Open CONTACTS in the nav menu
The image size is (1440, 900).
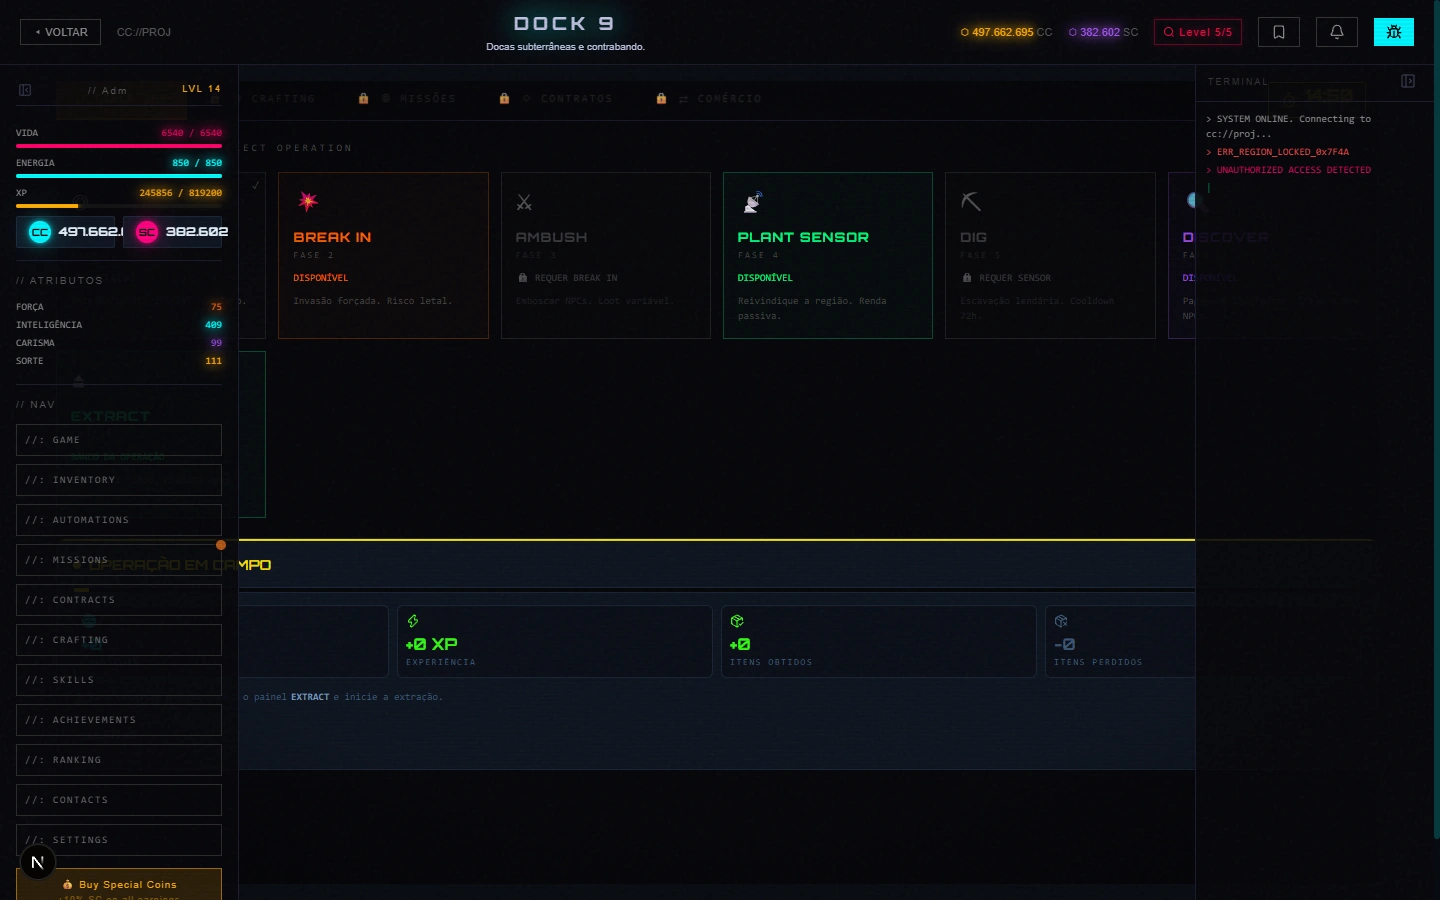119,800
